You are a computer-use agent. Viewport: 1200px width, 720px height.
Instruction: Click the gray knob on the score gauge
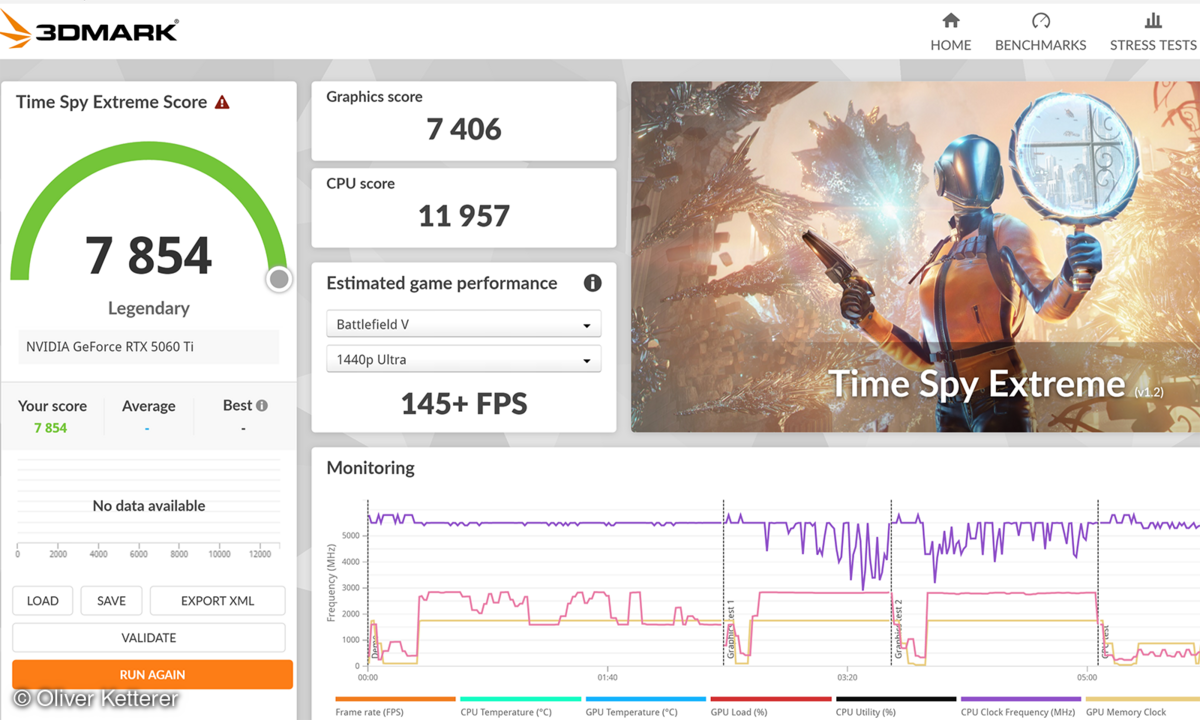point(279,279)
